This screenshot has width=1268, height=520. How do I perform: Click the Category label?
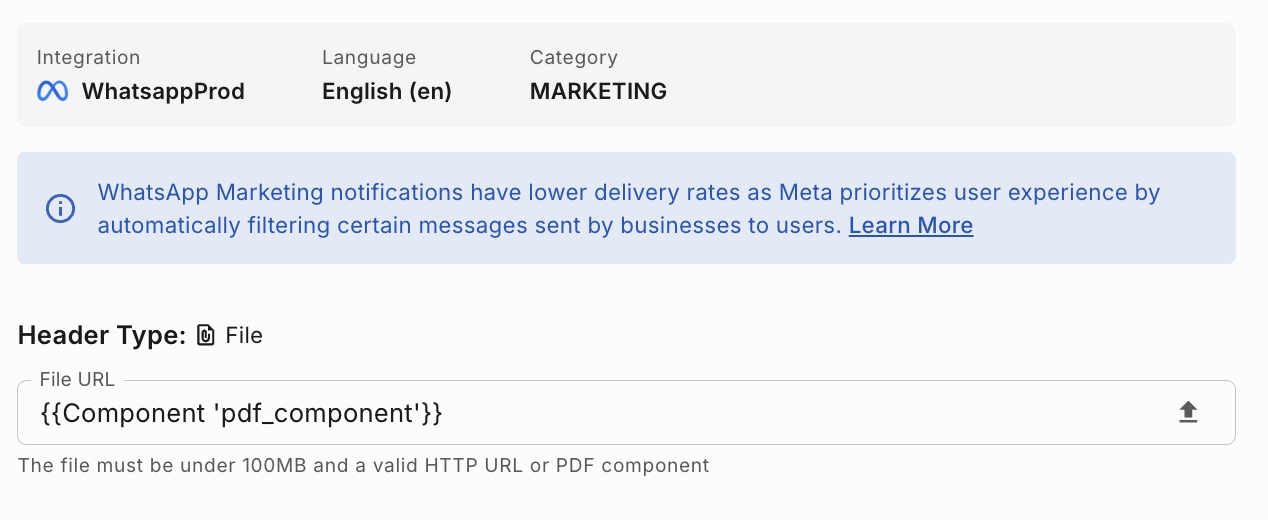[x=573, y=57]
